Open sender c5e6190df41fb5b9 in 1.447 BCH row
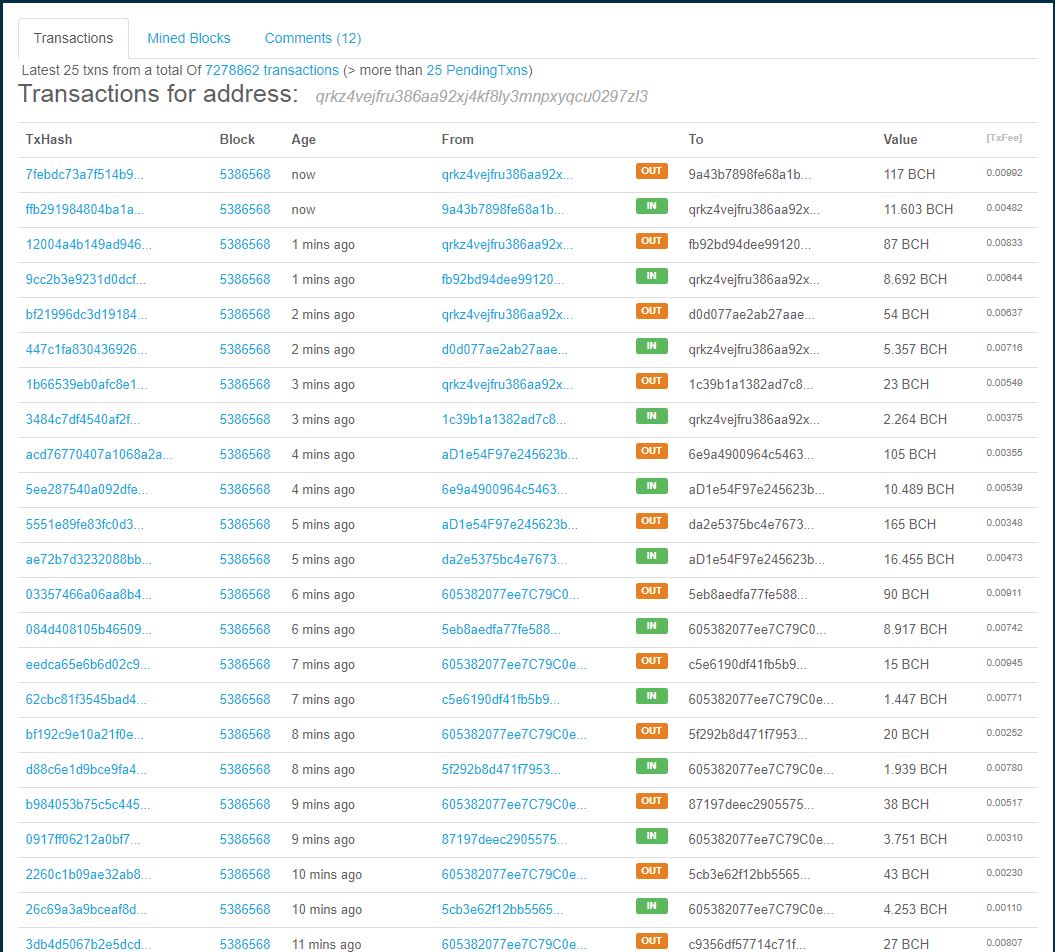Viewport: 1055px width, 952px height. click(501, 699)
